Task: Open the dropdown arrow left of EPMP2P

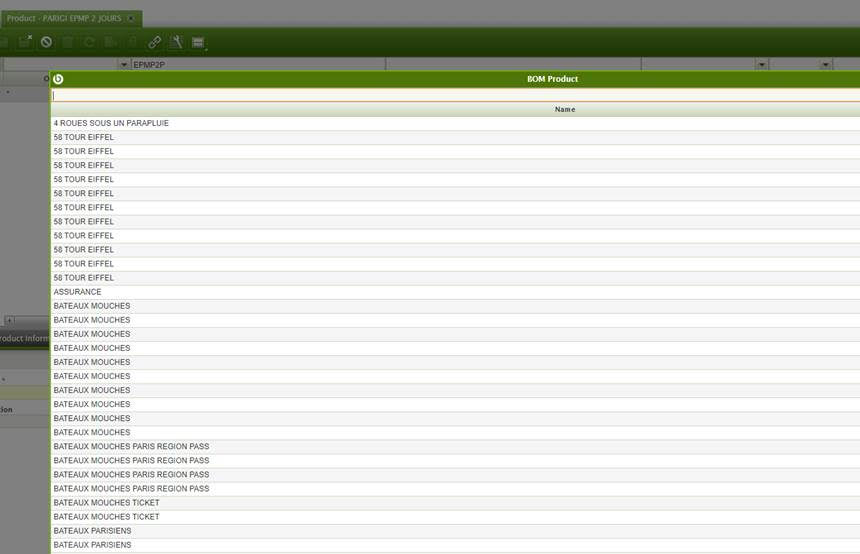Action: 124,65
